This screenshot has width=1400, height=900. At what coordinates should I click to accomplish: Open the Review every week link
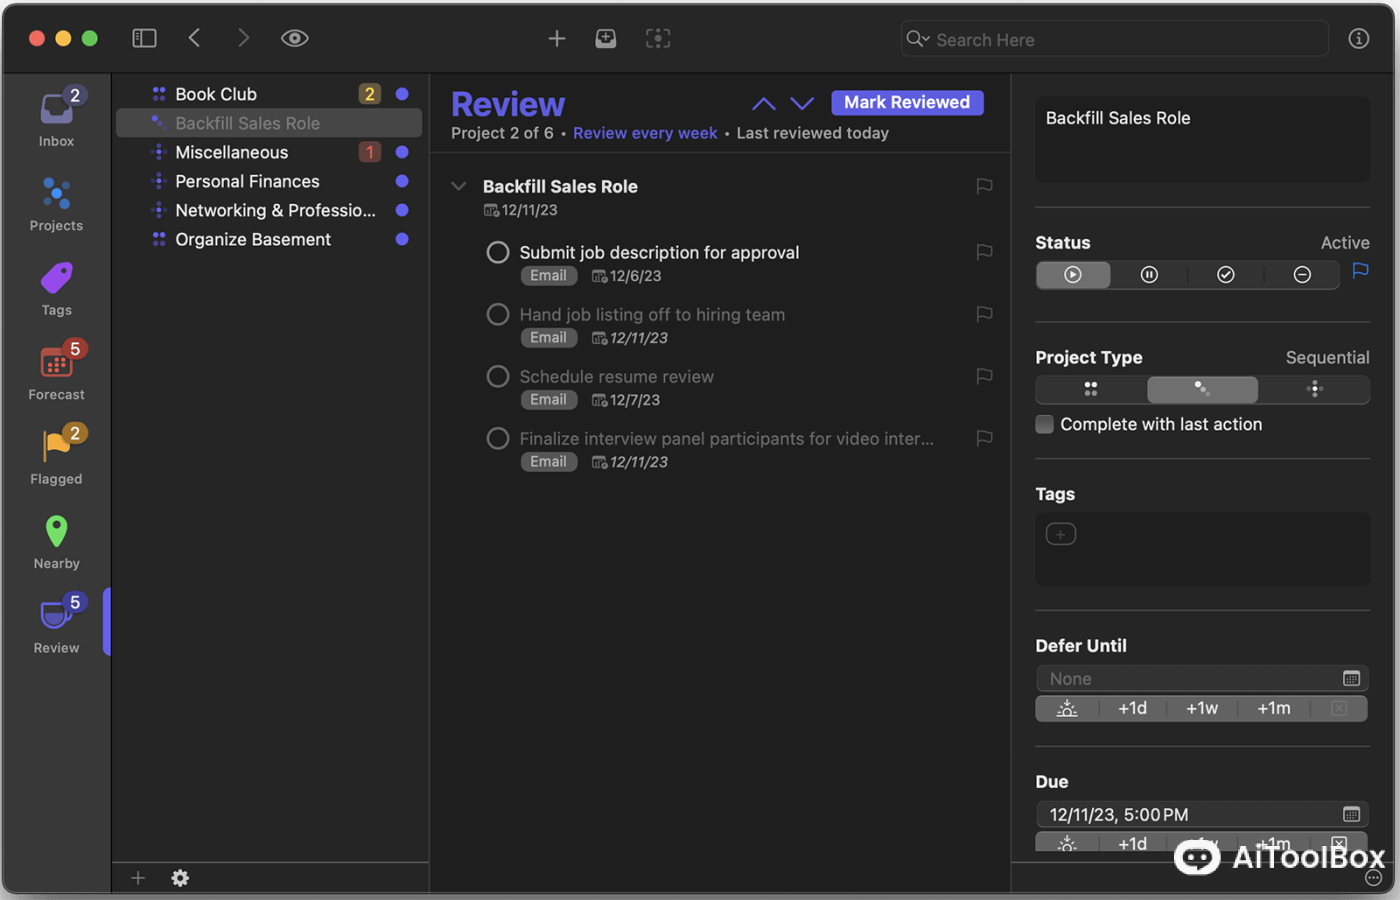click(x=645, y=132)
